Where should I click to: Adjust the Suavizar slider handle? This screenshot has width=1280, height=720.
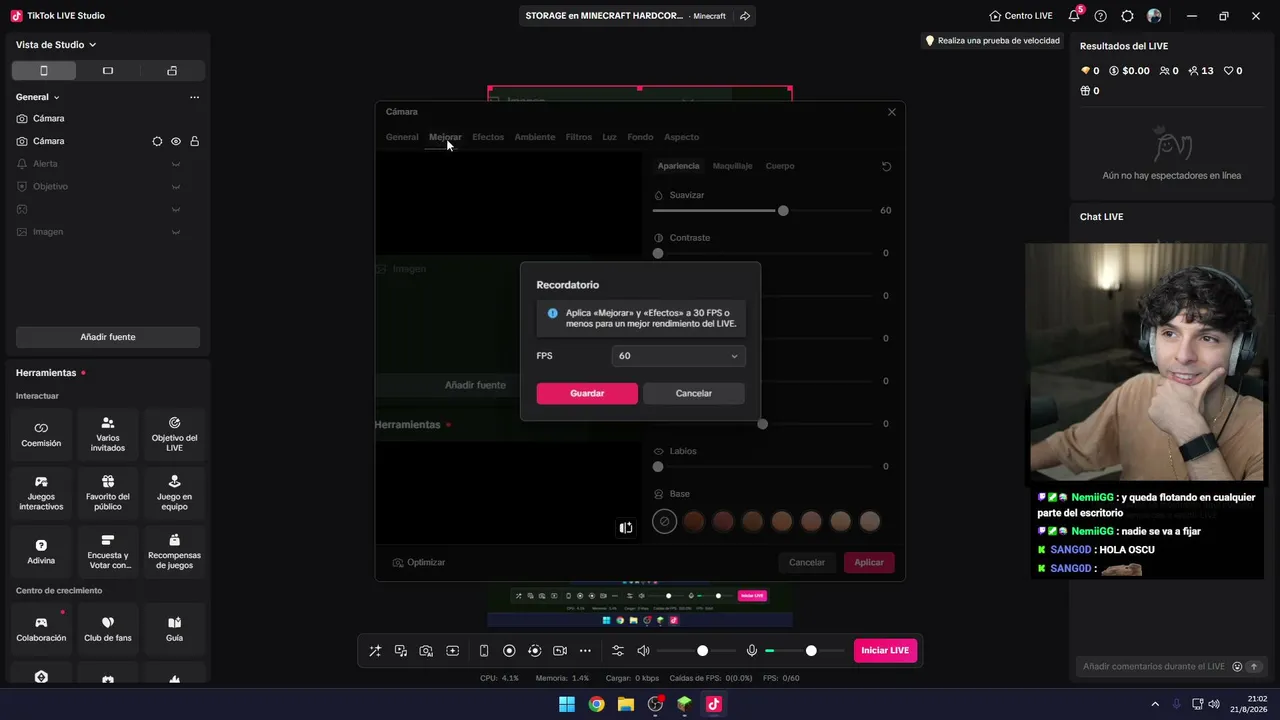[783, 210]
